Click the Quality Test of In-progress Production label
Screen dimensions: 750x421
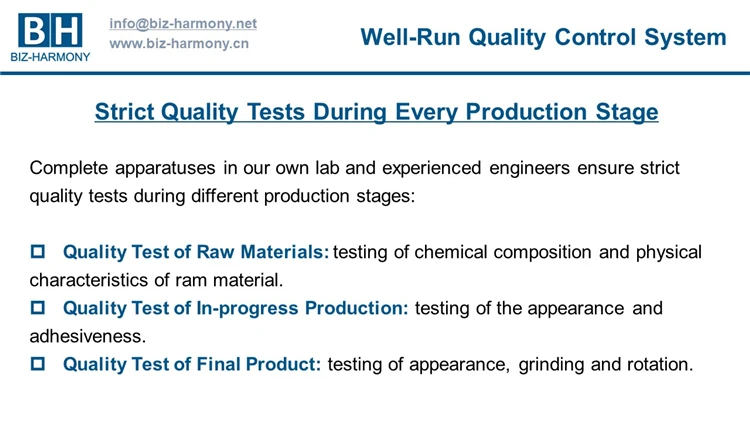[x=236, y=308]
